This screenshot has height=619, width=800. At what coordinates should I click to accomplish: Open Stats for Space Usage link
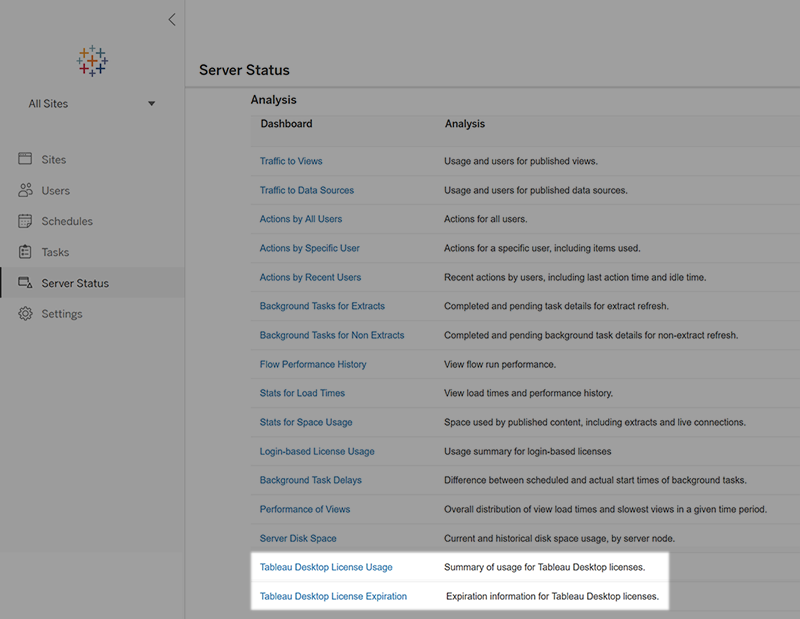coord(306,422)
